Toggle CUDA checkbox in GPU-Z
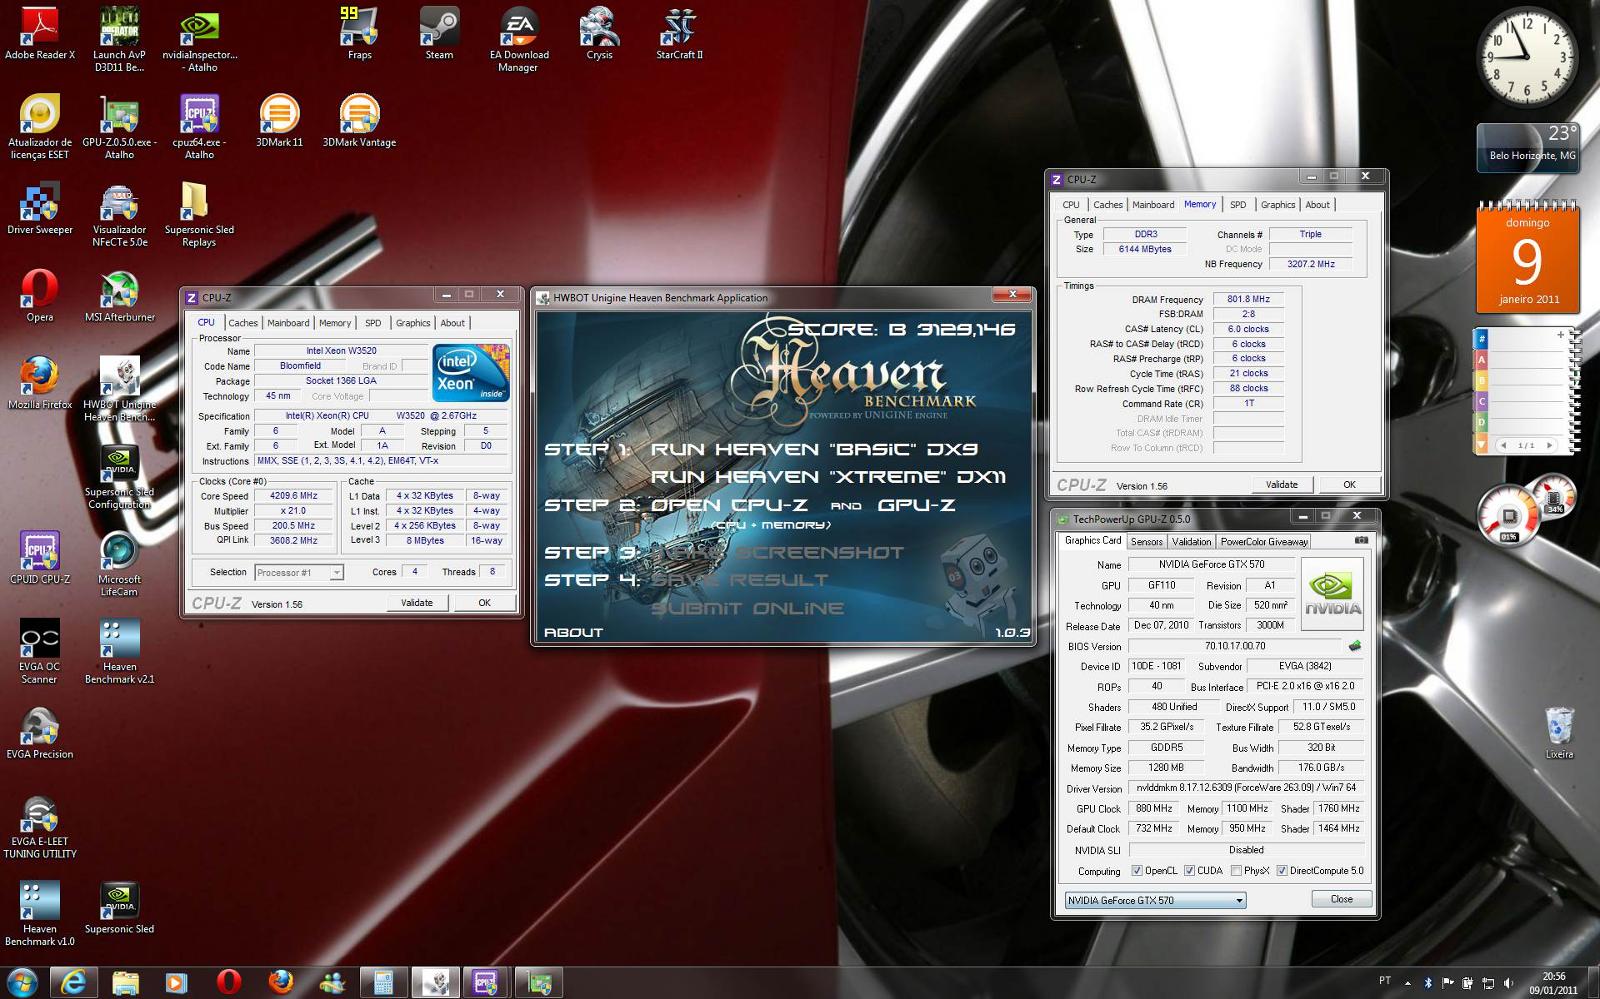1600x999 pixels. [1189, 871]
